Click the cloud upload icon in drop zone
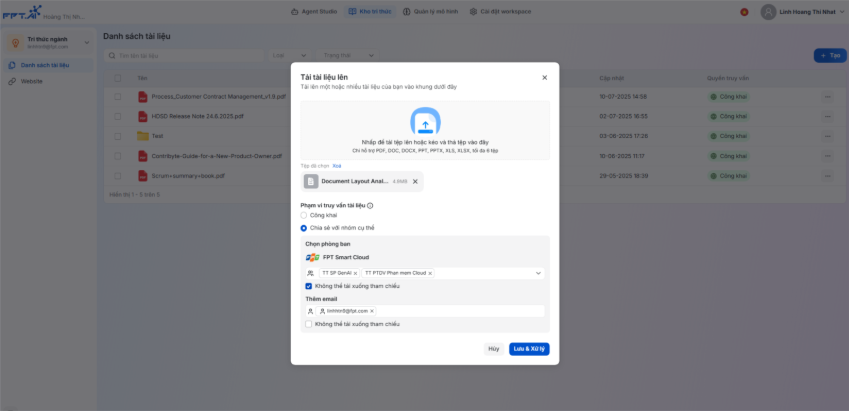 [425, 122]
